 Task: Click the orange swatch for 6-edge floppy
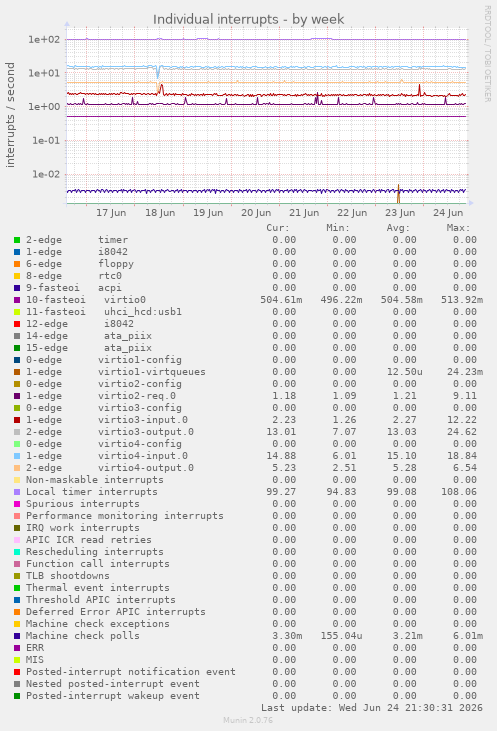pyautogui.click(x=17, y=264)
